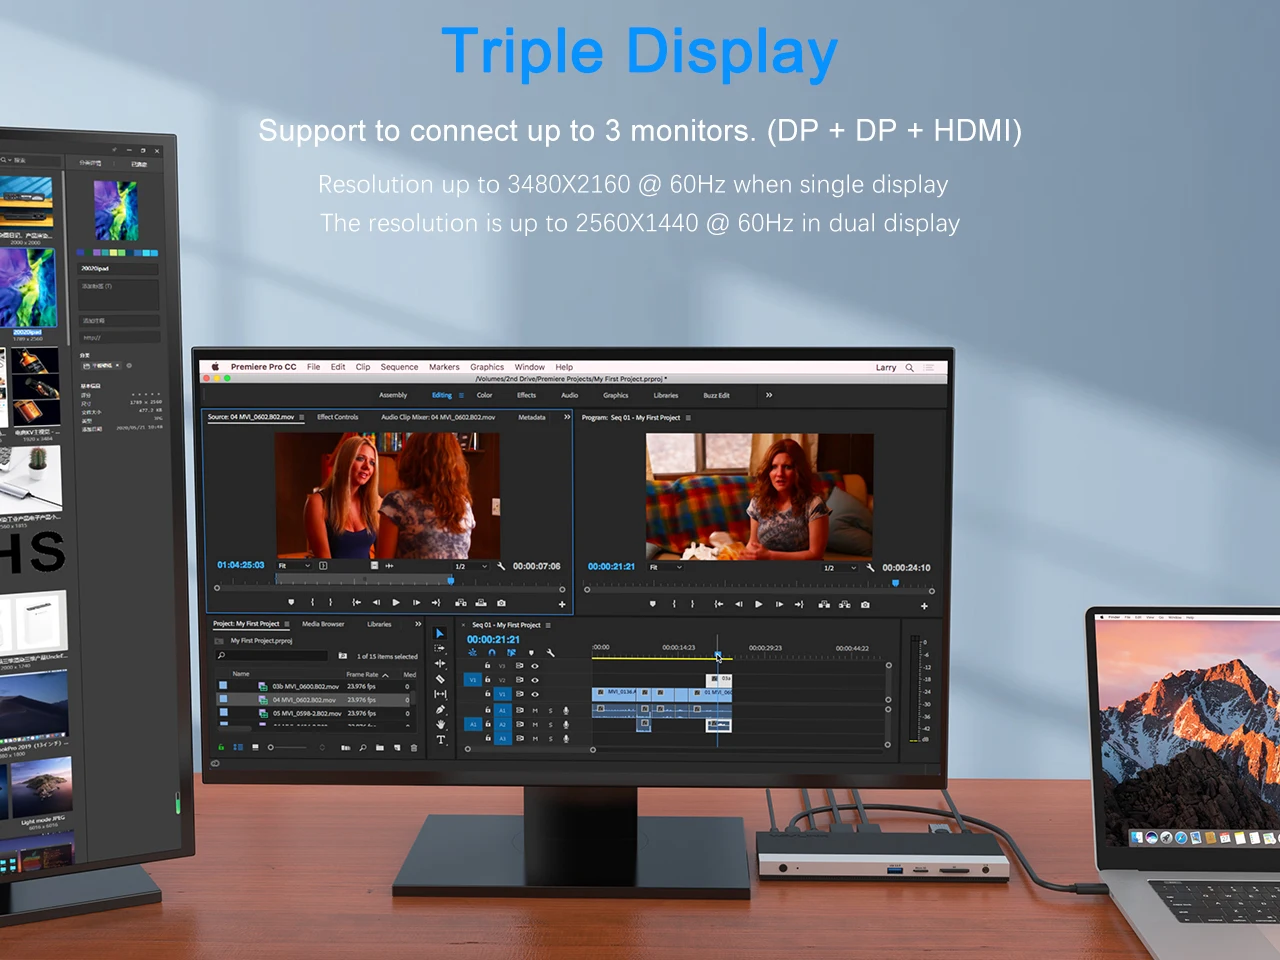This screenshot has height=960, width=1280.
Task: Toggle lock on V3 track
Action: point(488,665)
